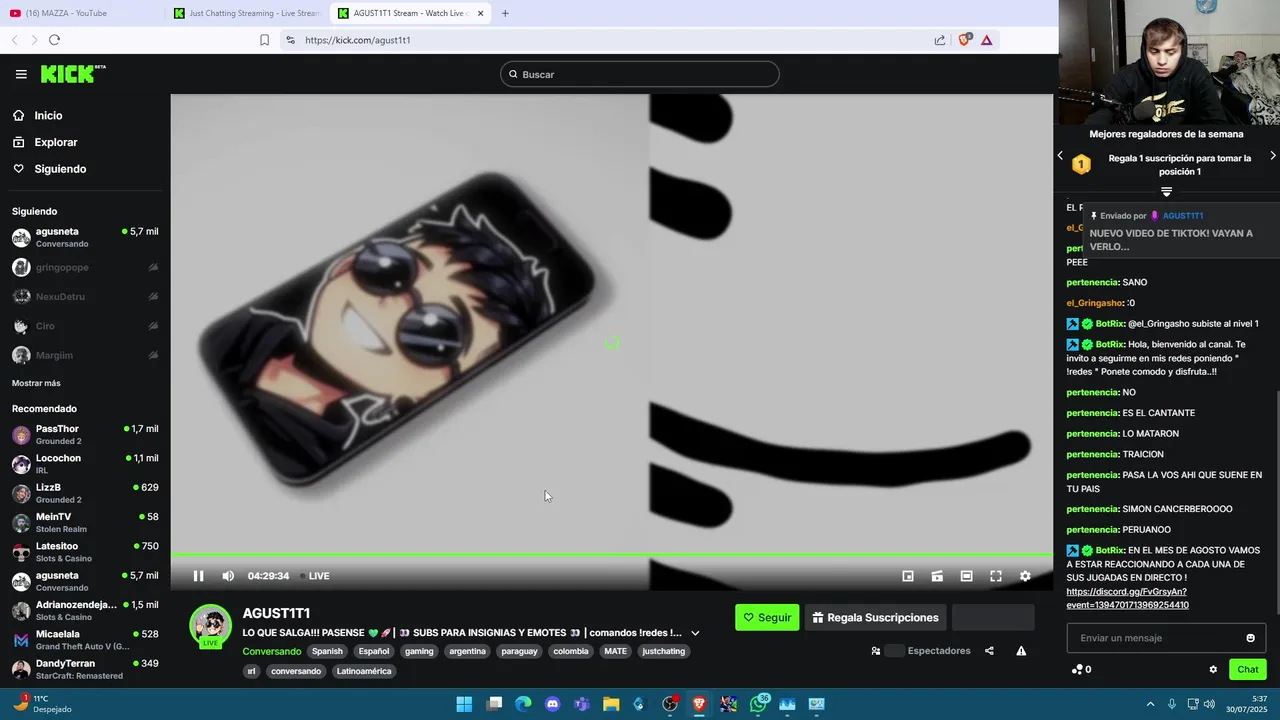Follow the channel with Seguir button
Image resolution: width=1280 pixels, height=720 pixels.
click(767, 618)
